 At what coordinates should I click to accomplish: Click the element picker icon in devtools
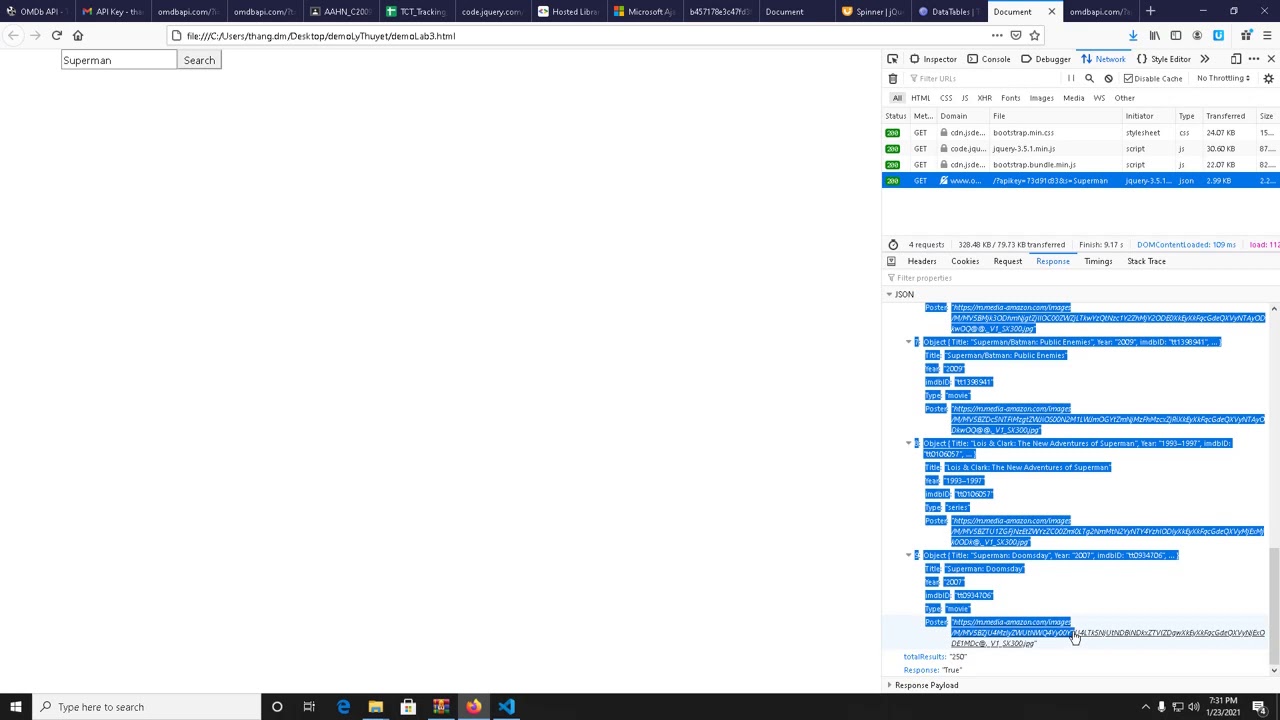(x=892, y=59)
